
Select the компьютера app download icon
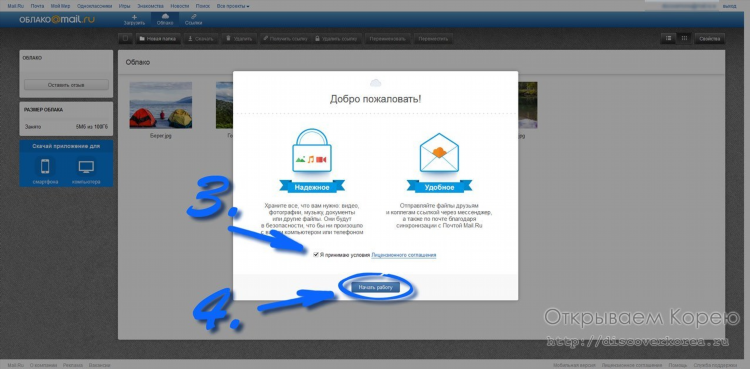point(86,167)
